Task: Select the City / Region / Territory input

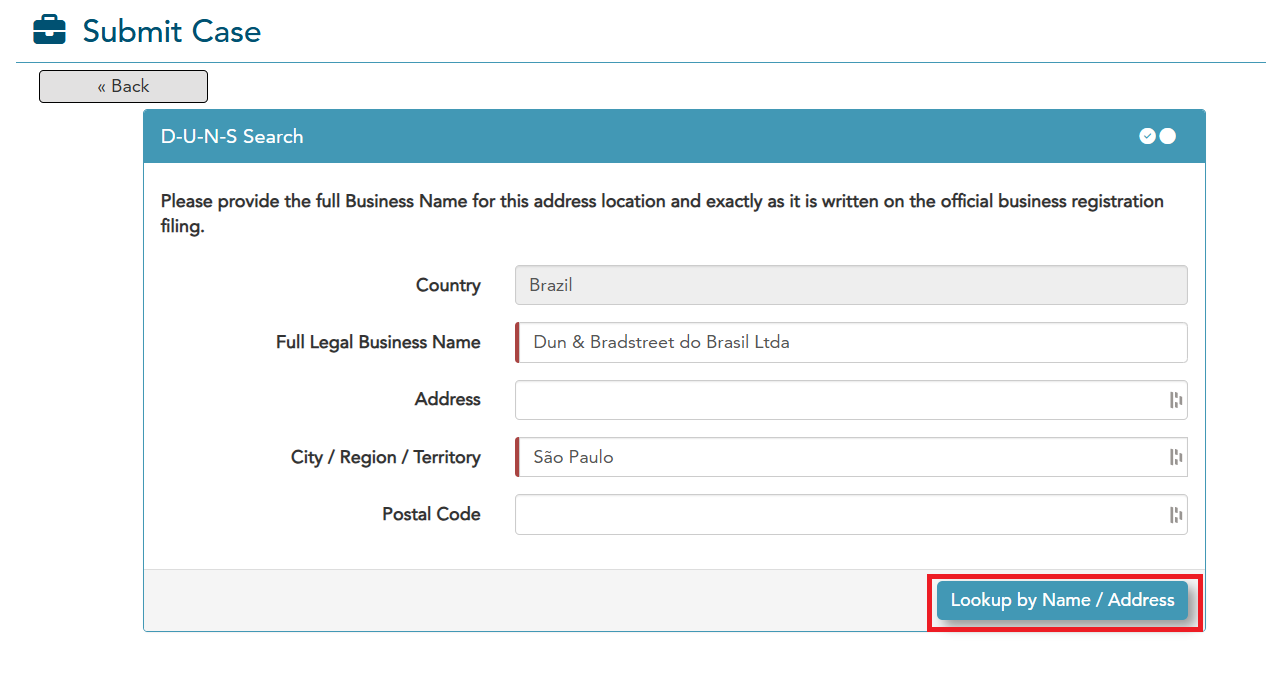Action: 838,457
